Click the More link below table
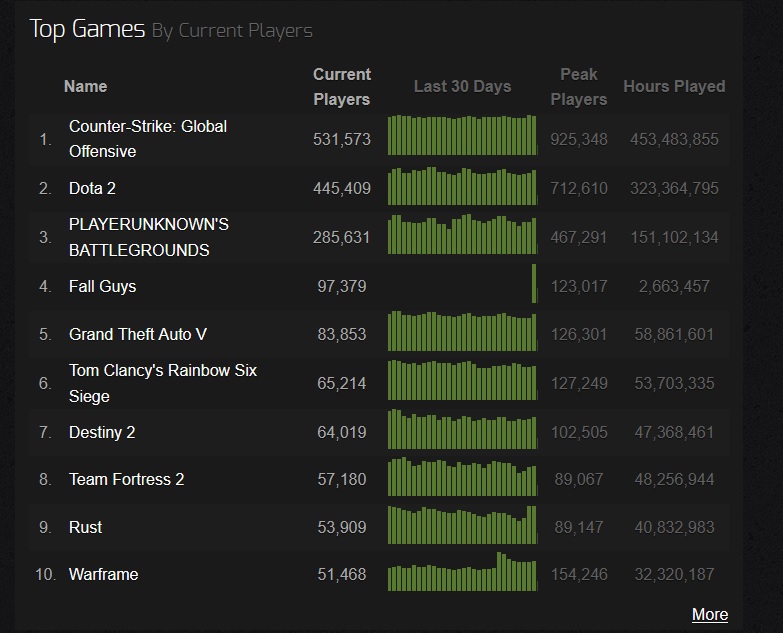The image size is (783, 633). [709, 614]
